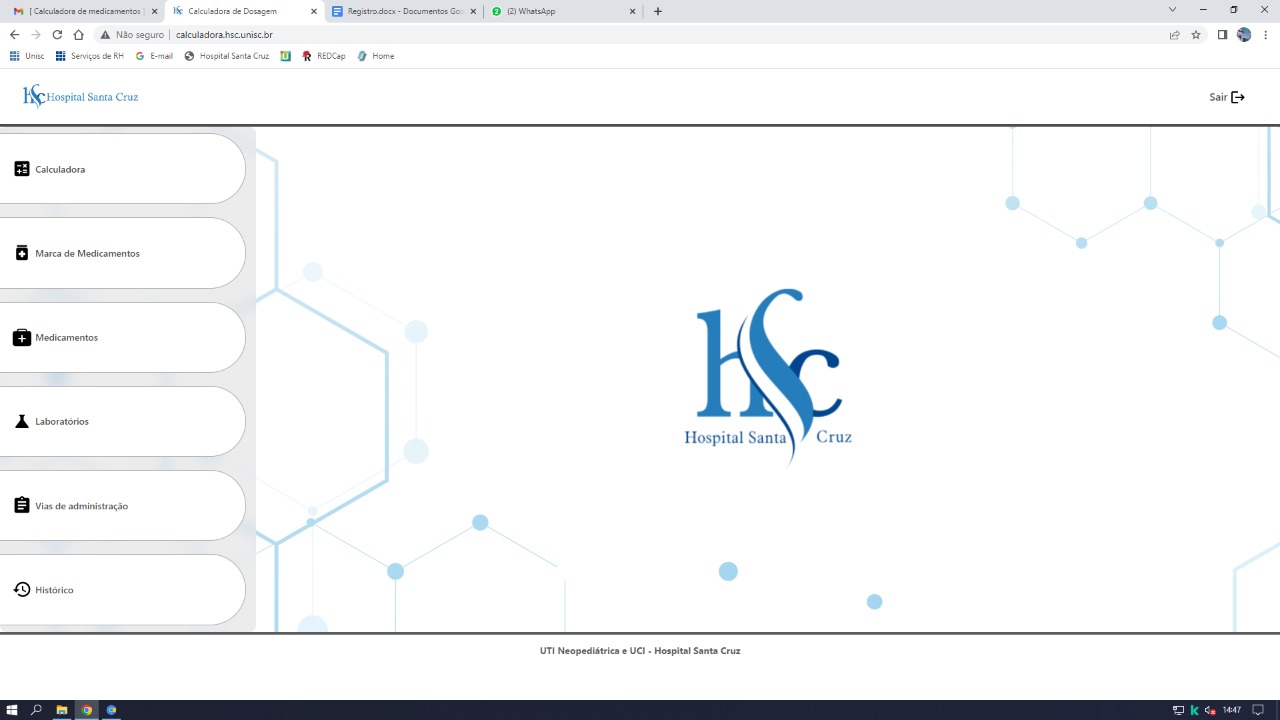Close the Calculadora de Dosagem tab
The image size is (1280, 720).
point(314,11)
